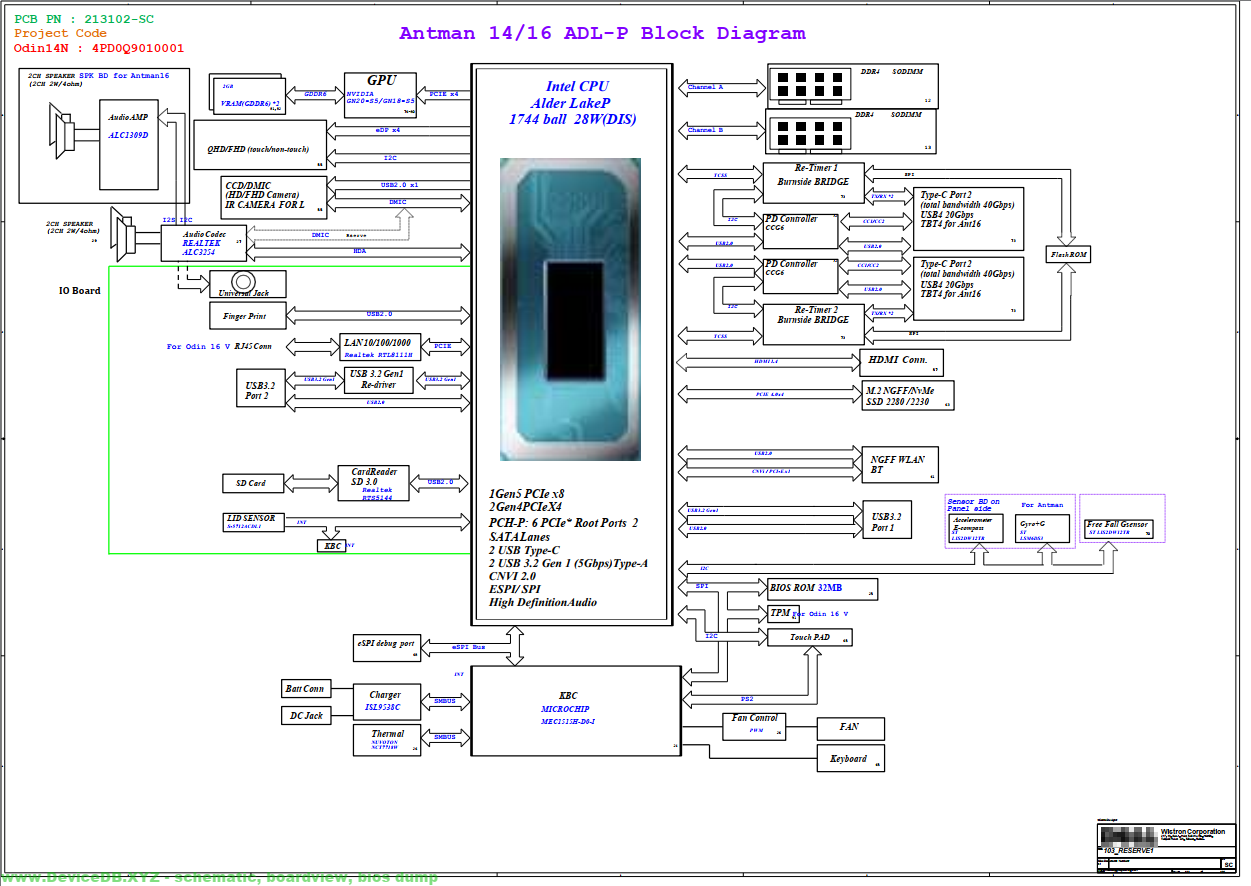1251x886 pixels.
Task: Click the 'Channel B' bus label
Action: pyautogui.click(x=705, y=131)
